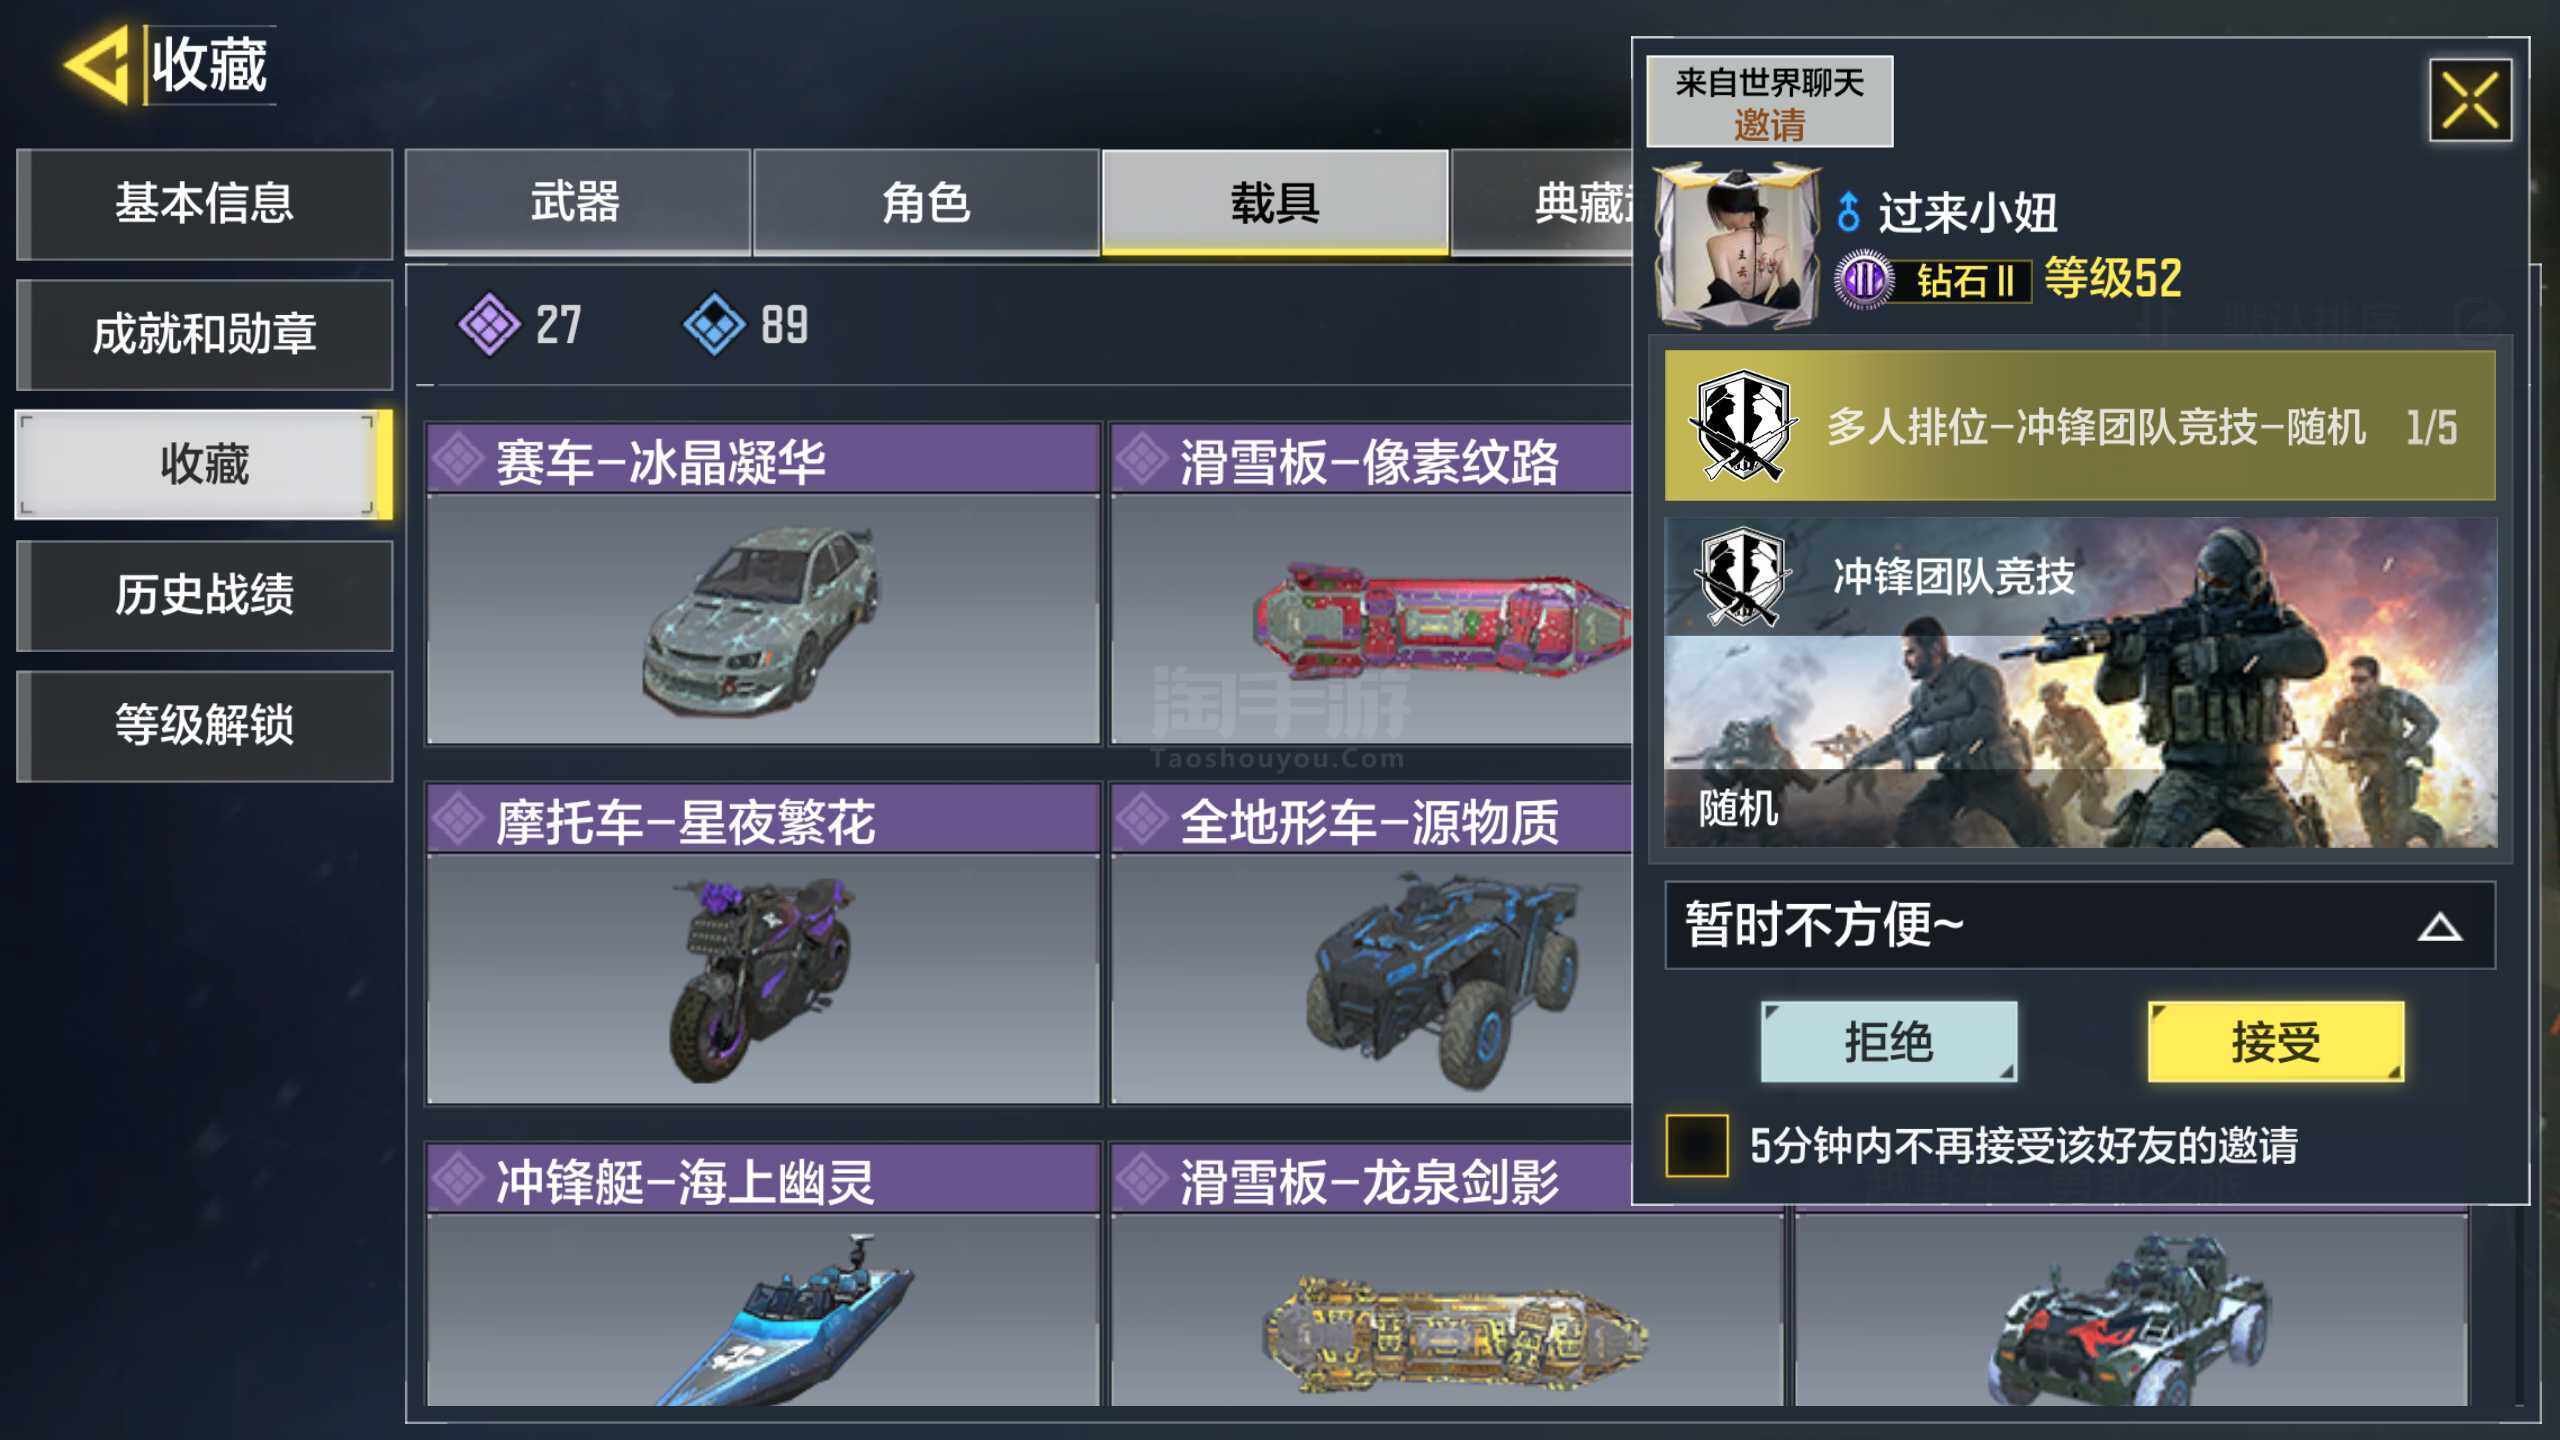Click the Frontline mode emblem on map card
Image resolution: width=2560 pixels, height=1440 pixels.
1742,576
